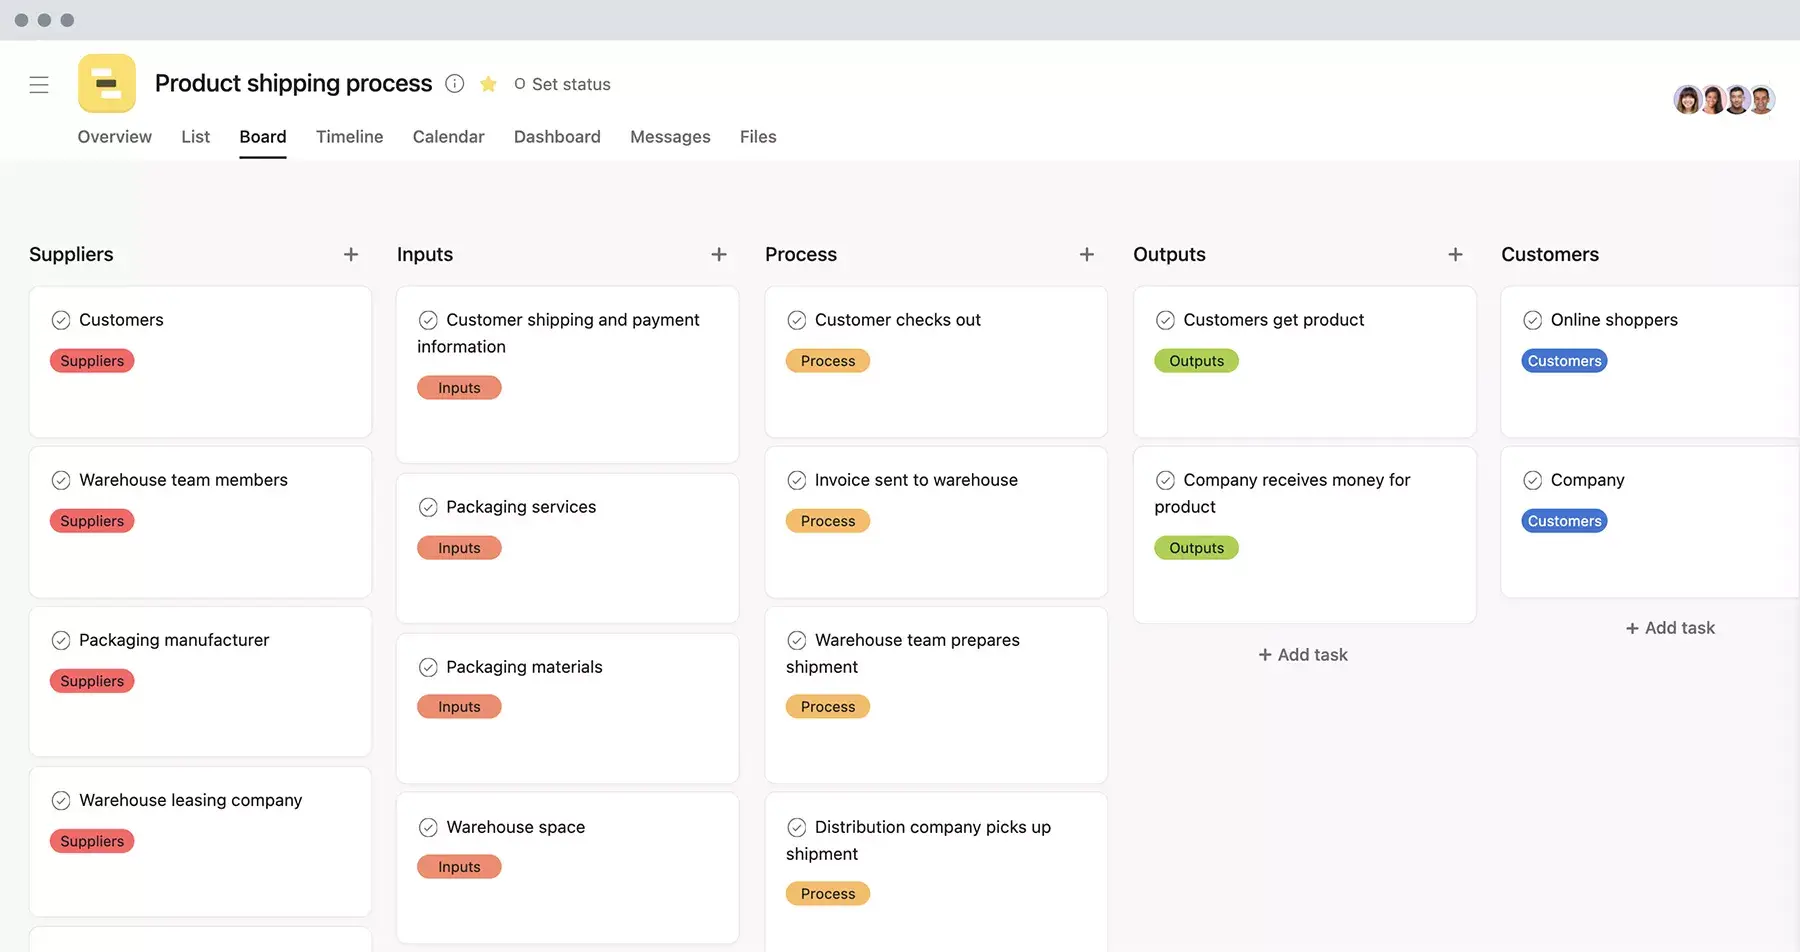Mark Warehouse team members complete
The height and width of the screenshot is (952, 1800).
tap(61, 480)
